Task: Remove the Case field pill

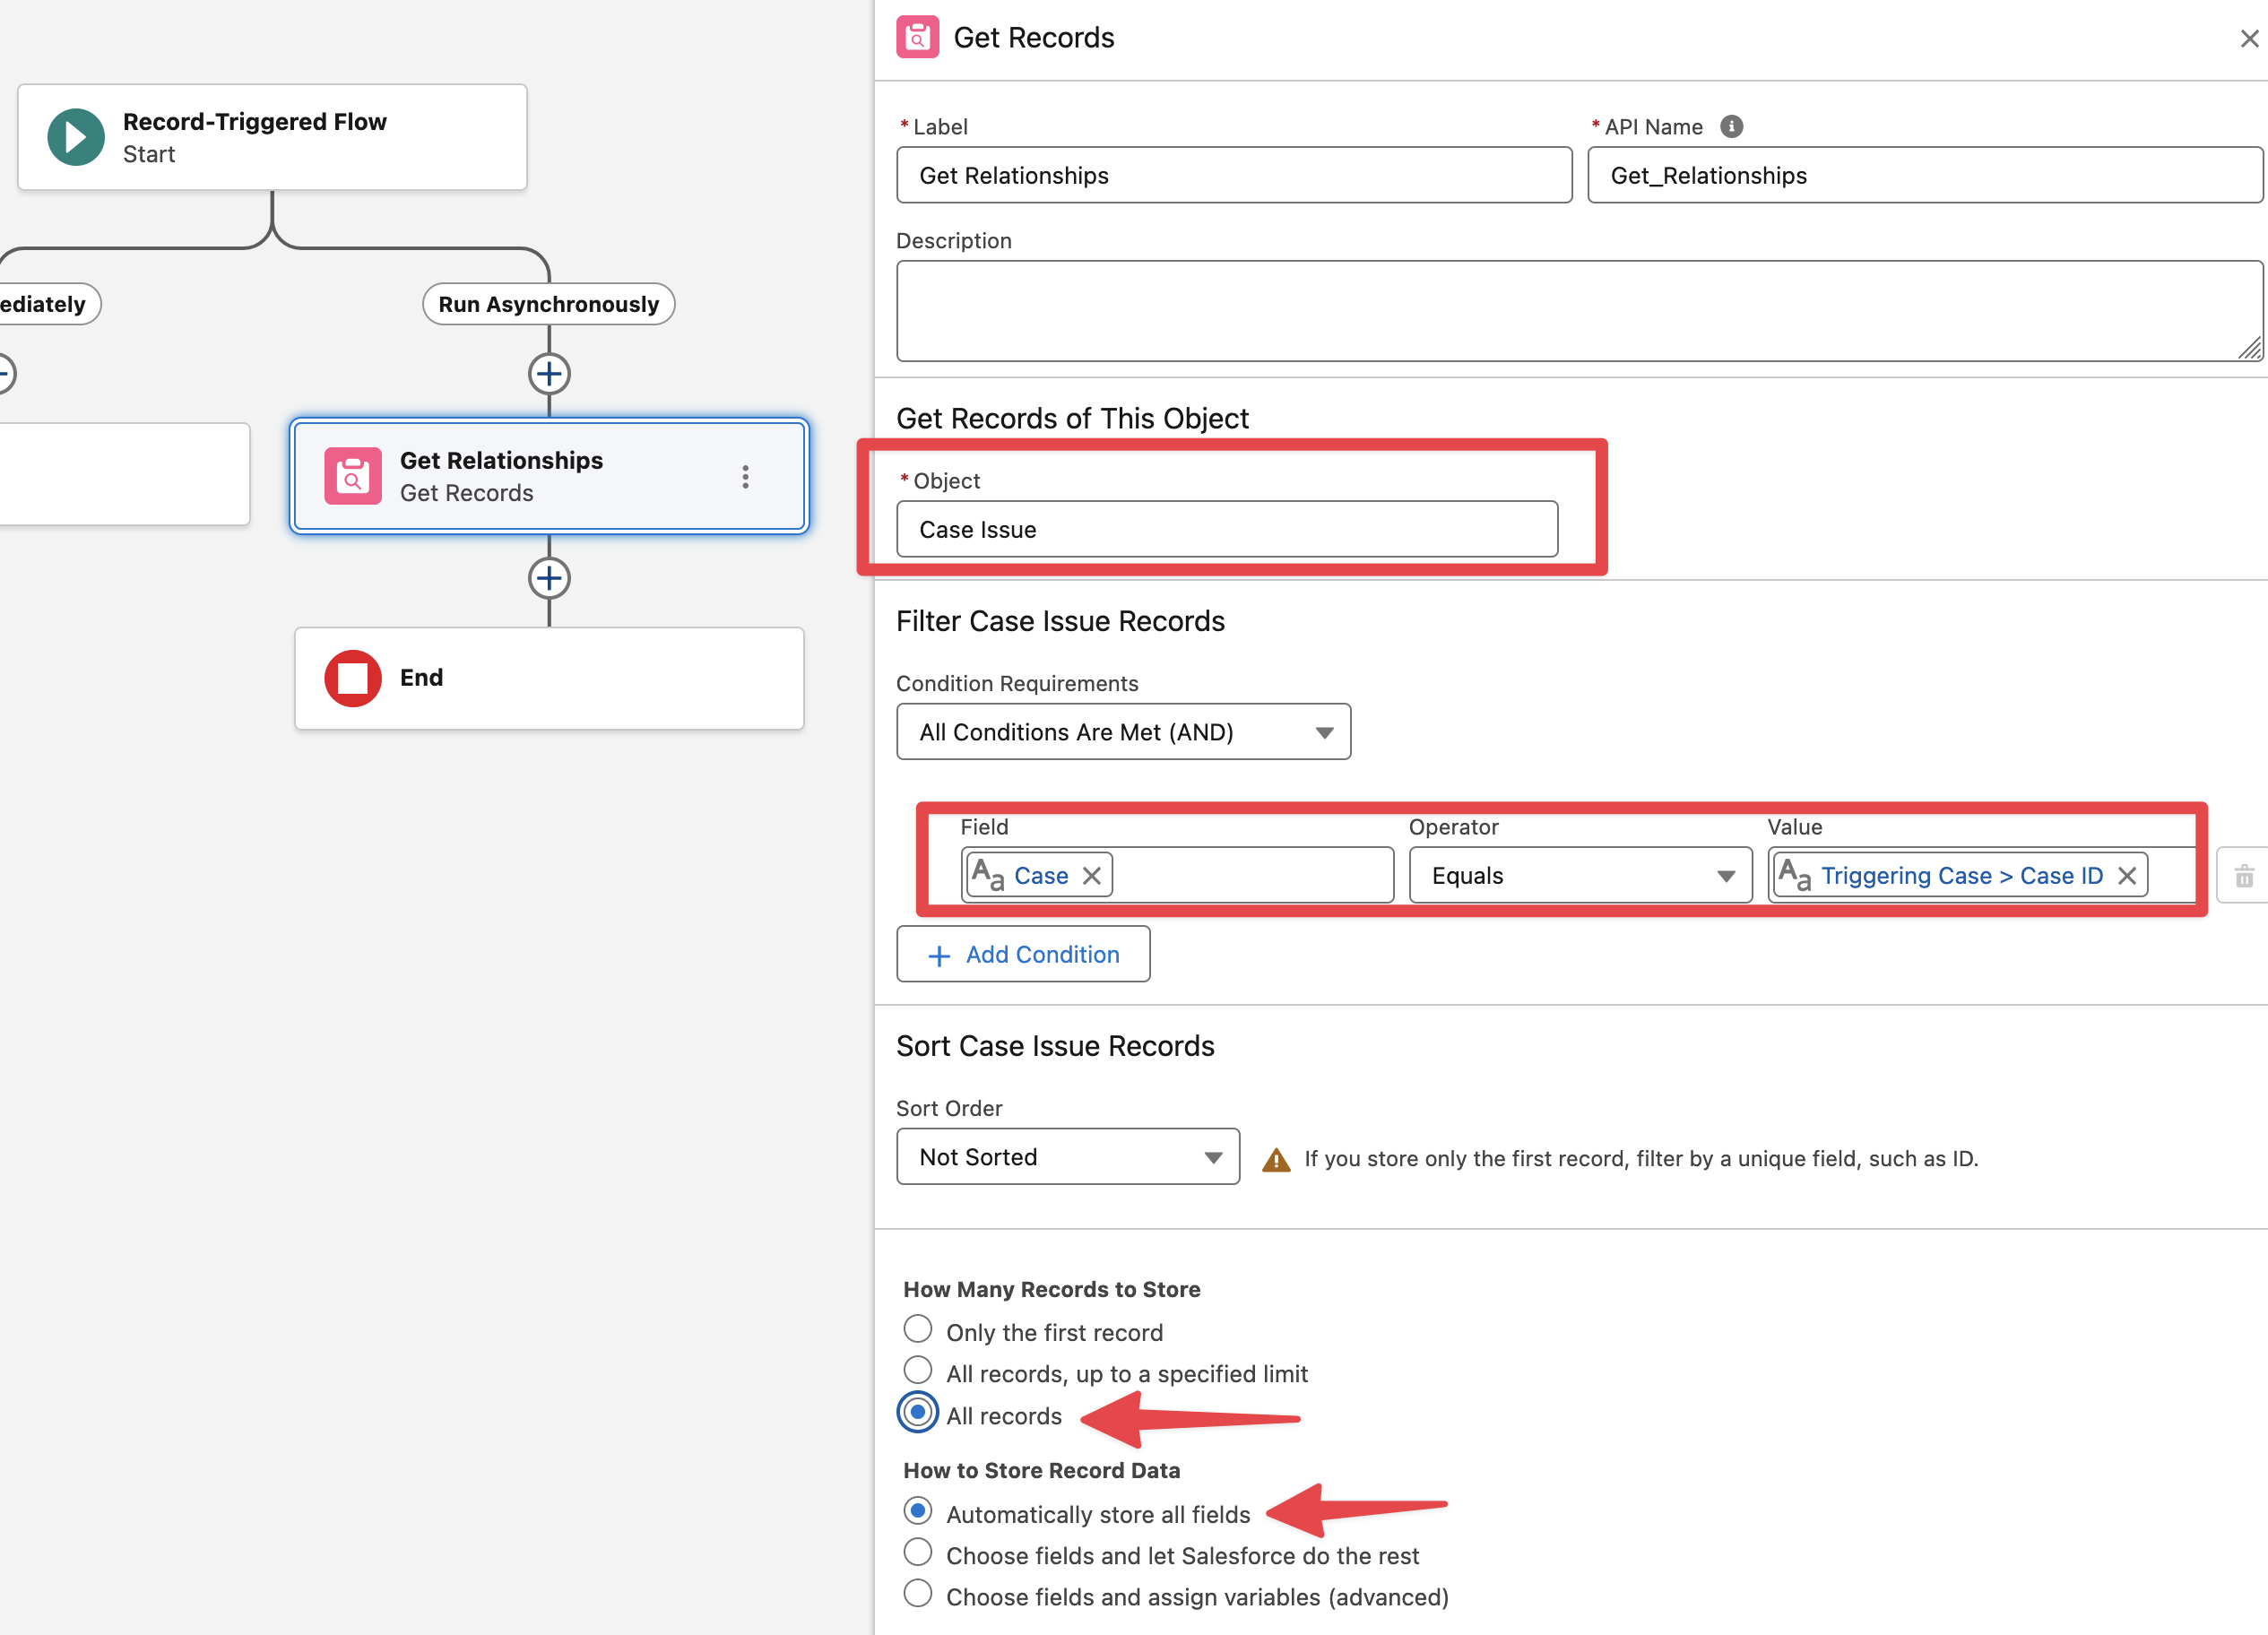Action: pos(1092,876)
